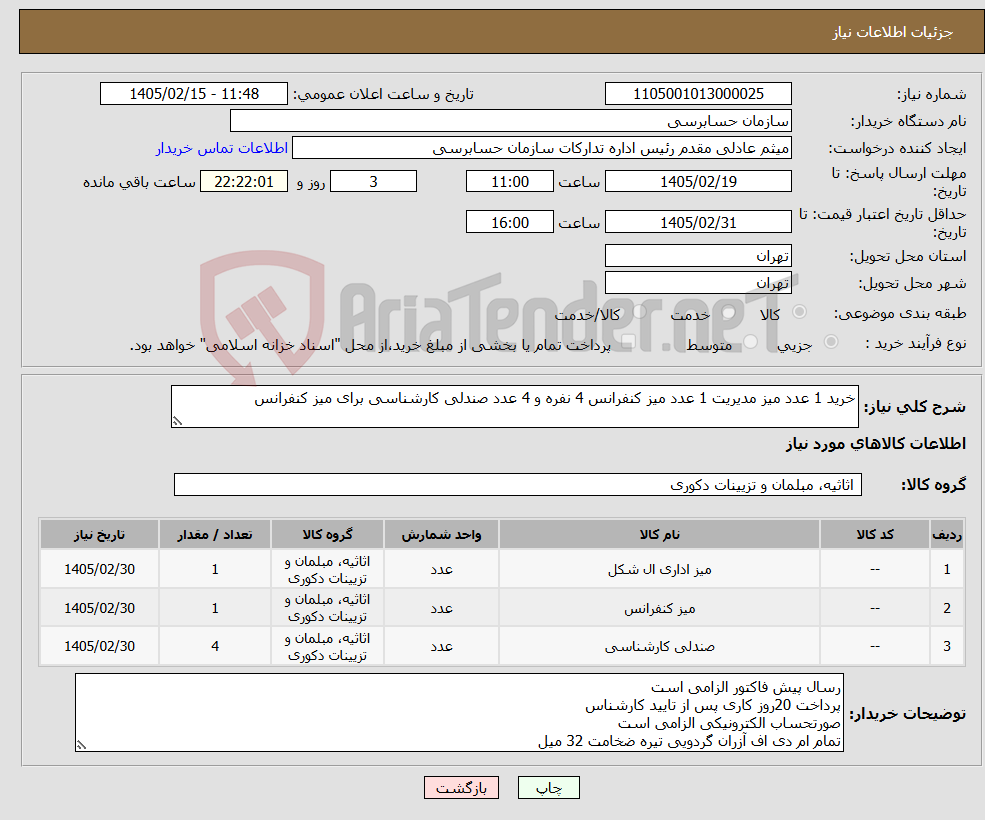Select the کالا radio button

(800, 312)
